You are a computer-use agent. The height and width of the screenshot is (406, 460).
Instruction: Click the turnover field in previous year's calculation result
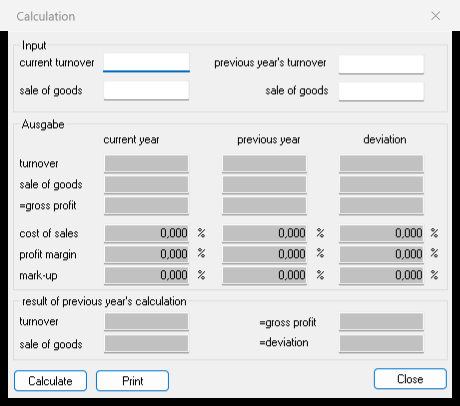pyautogui.click(x=146, y=321)
